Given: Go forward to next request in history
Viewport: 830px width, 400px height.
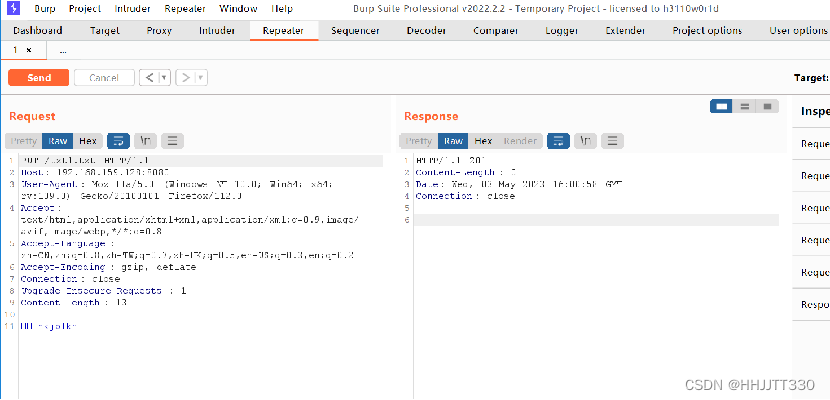Looking at the screenshot, I should point(185,78).
